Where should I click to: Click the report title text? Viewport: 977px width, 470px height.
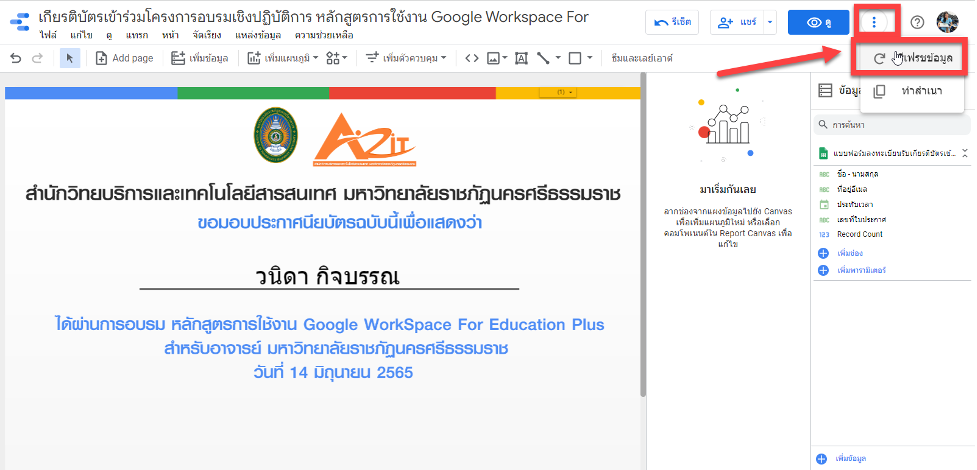pos(313,16)
